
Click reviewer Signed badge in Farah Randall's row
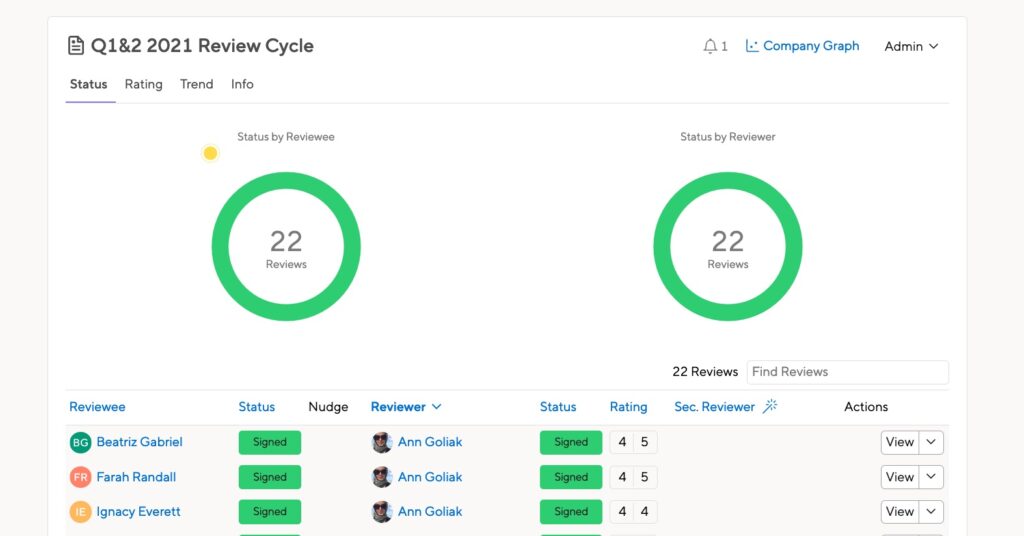(x=571, y=477)
